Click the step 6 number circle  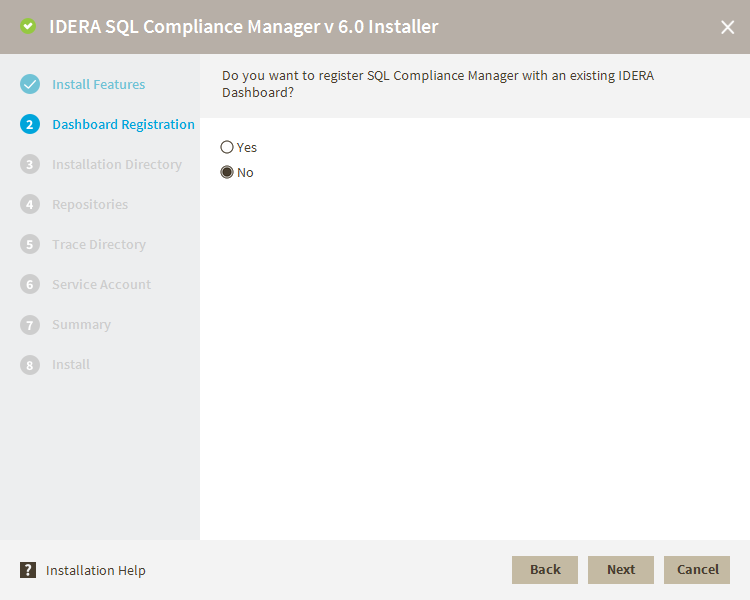click(30, 284)
